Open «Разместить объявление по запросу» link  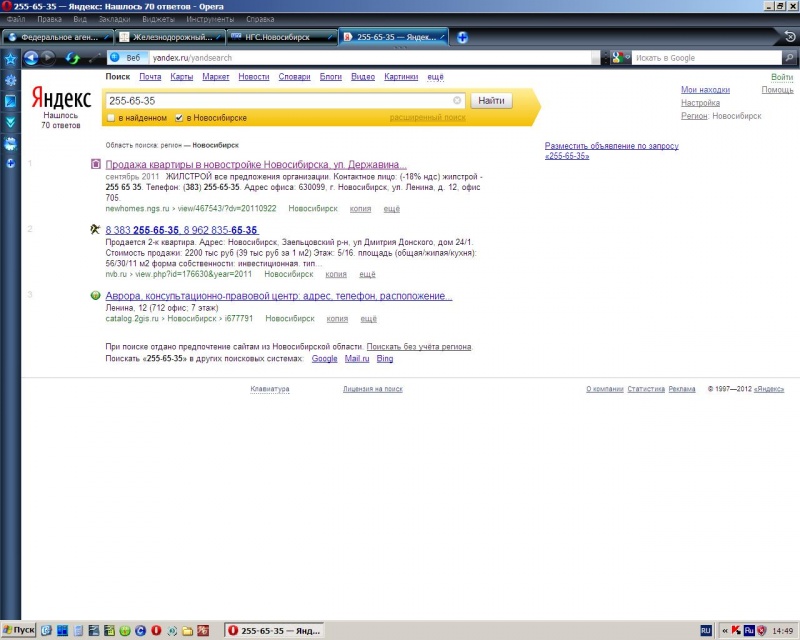tap(612, 151)
